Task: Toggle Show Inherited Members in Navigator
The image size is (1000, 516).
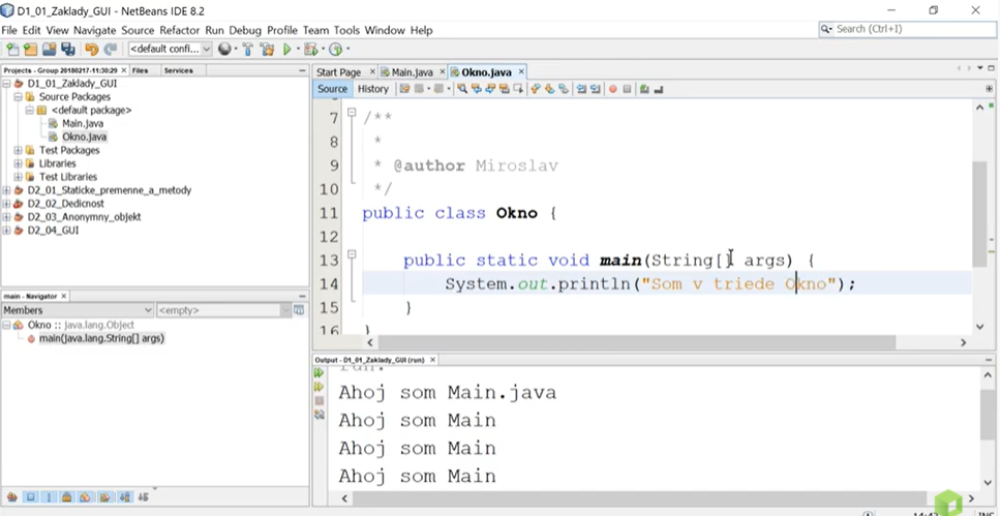Action: click(13, 496)
